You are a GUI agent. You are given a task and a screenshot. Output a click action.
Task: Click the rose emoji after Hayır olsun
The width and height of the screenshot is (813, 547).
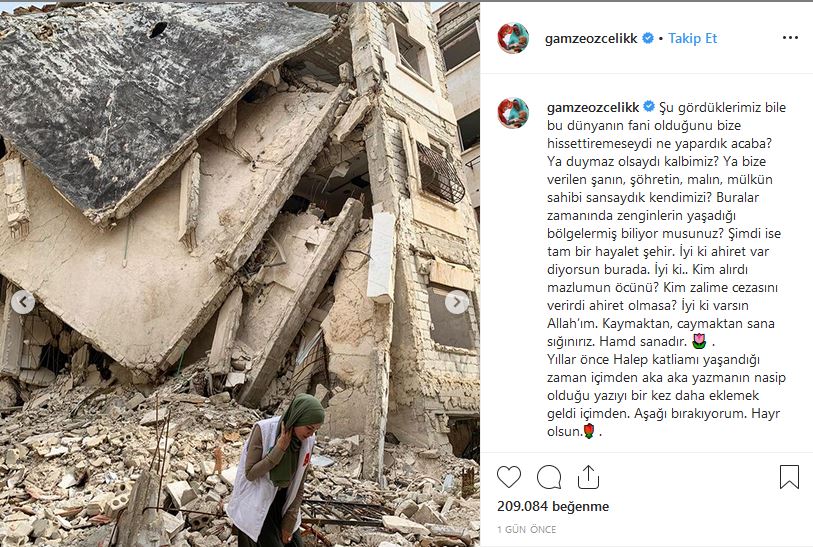pos(588,431)
